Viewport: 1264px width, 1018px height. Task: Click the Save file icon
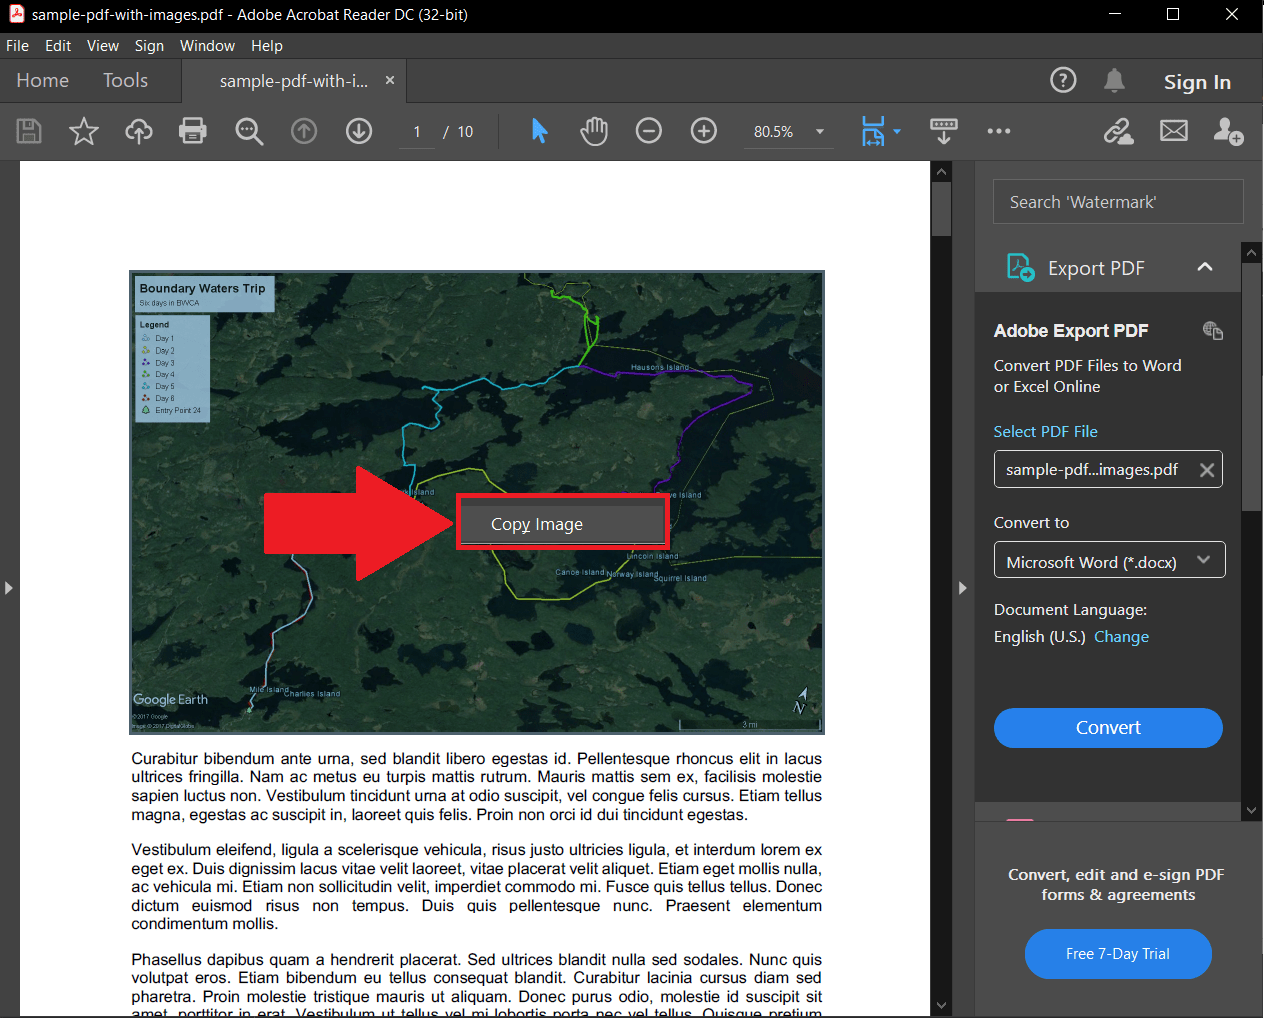click(x=29, y=131)
